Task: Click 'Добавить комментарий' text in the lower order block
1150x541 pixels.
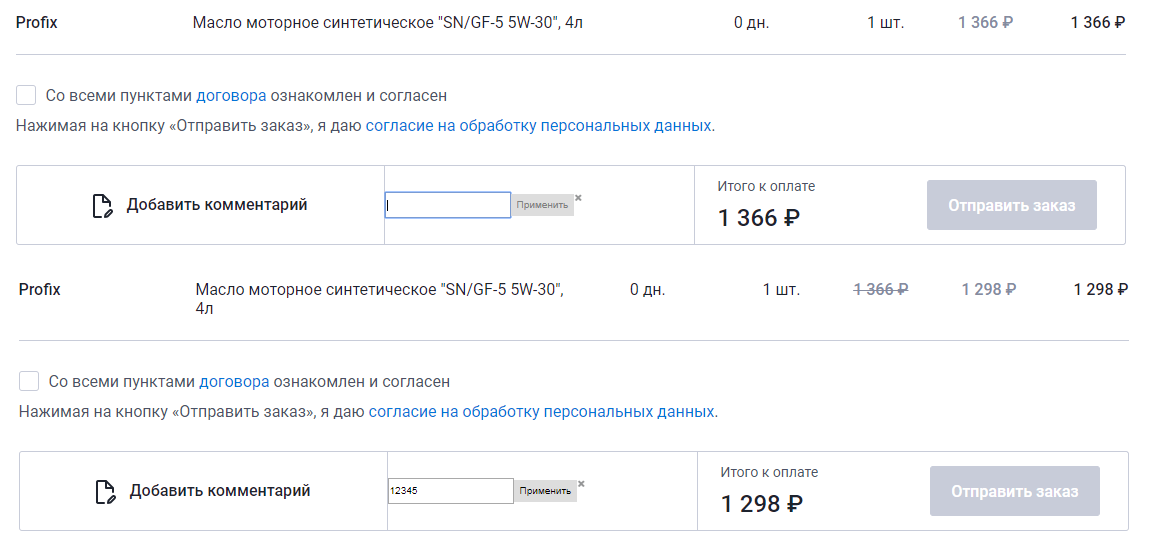Action: click(219, 491)
